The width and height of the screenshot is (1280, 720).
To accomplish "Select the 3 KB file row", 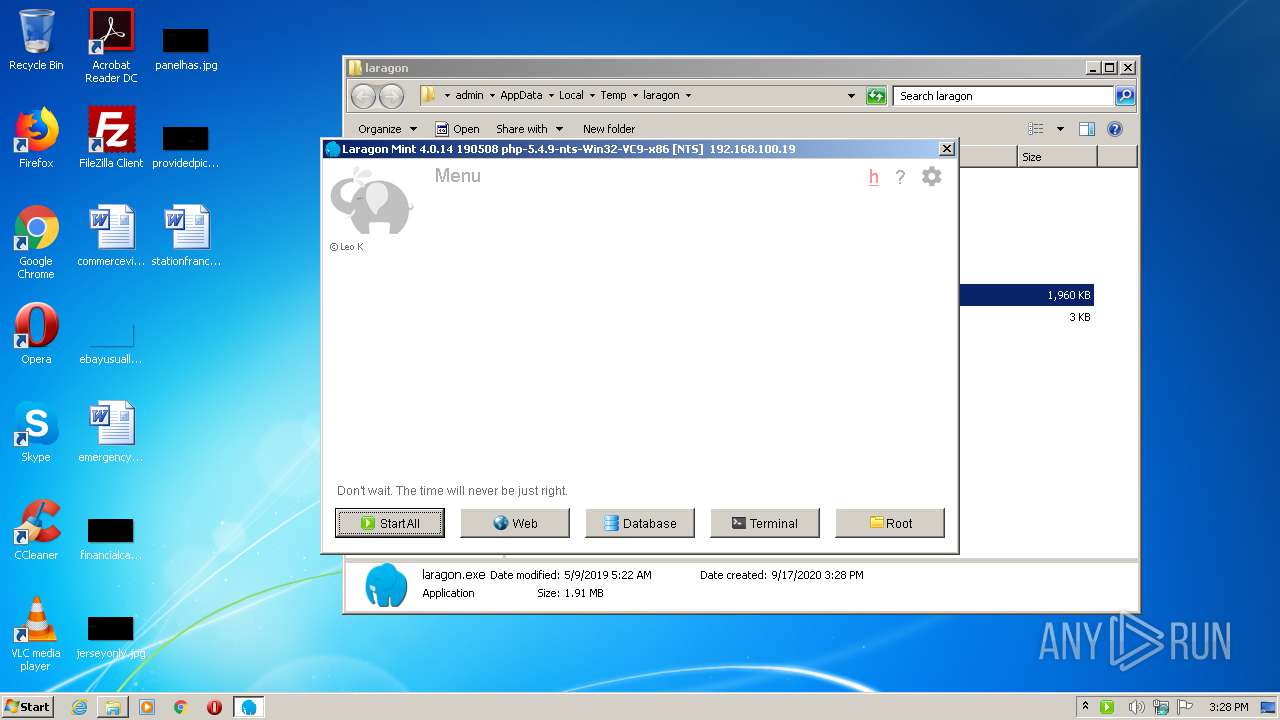I will pos(1026,317).
